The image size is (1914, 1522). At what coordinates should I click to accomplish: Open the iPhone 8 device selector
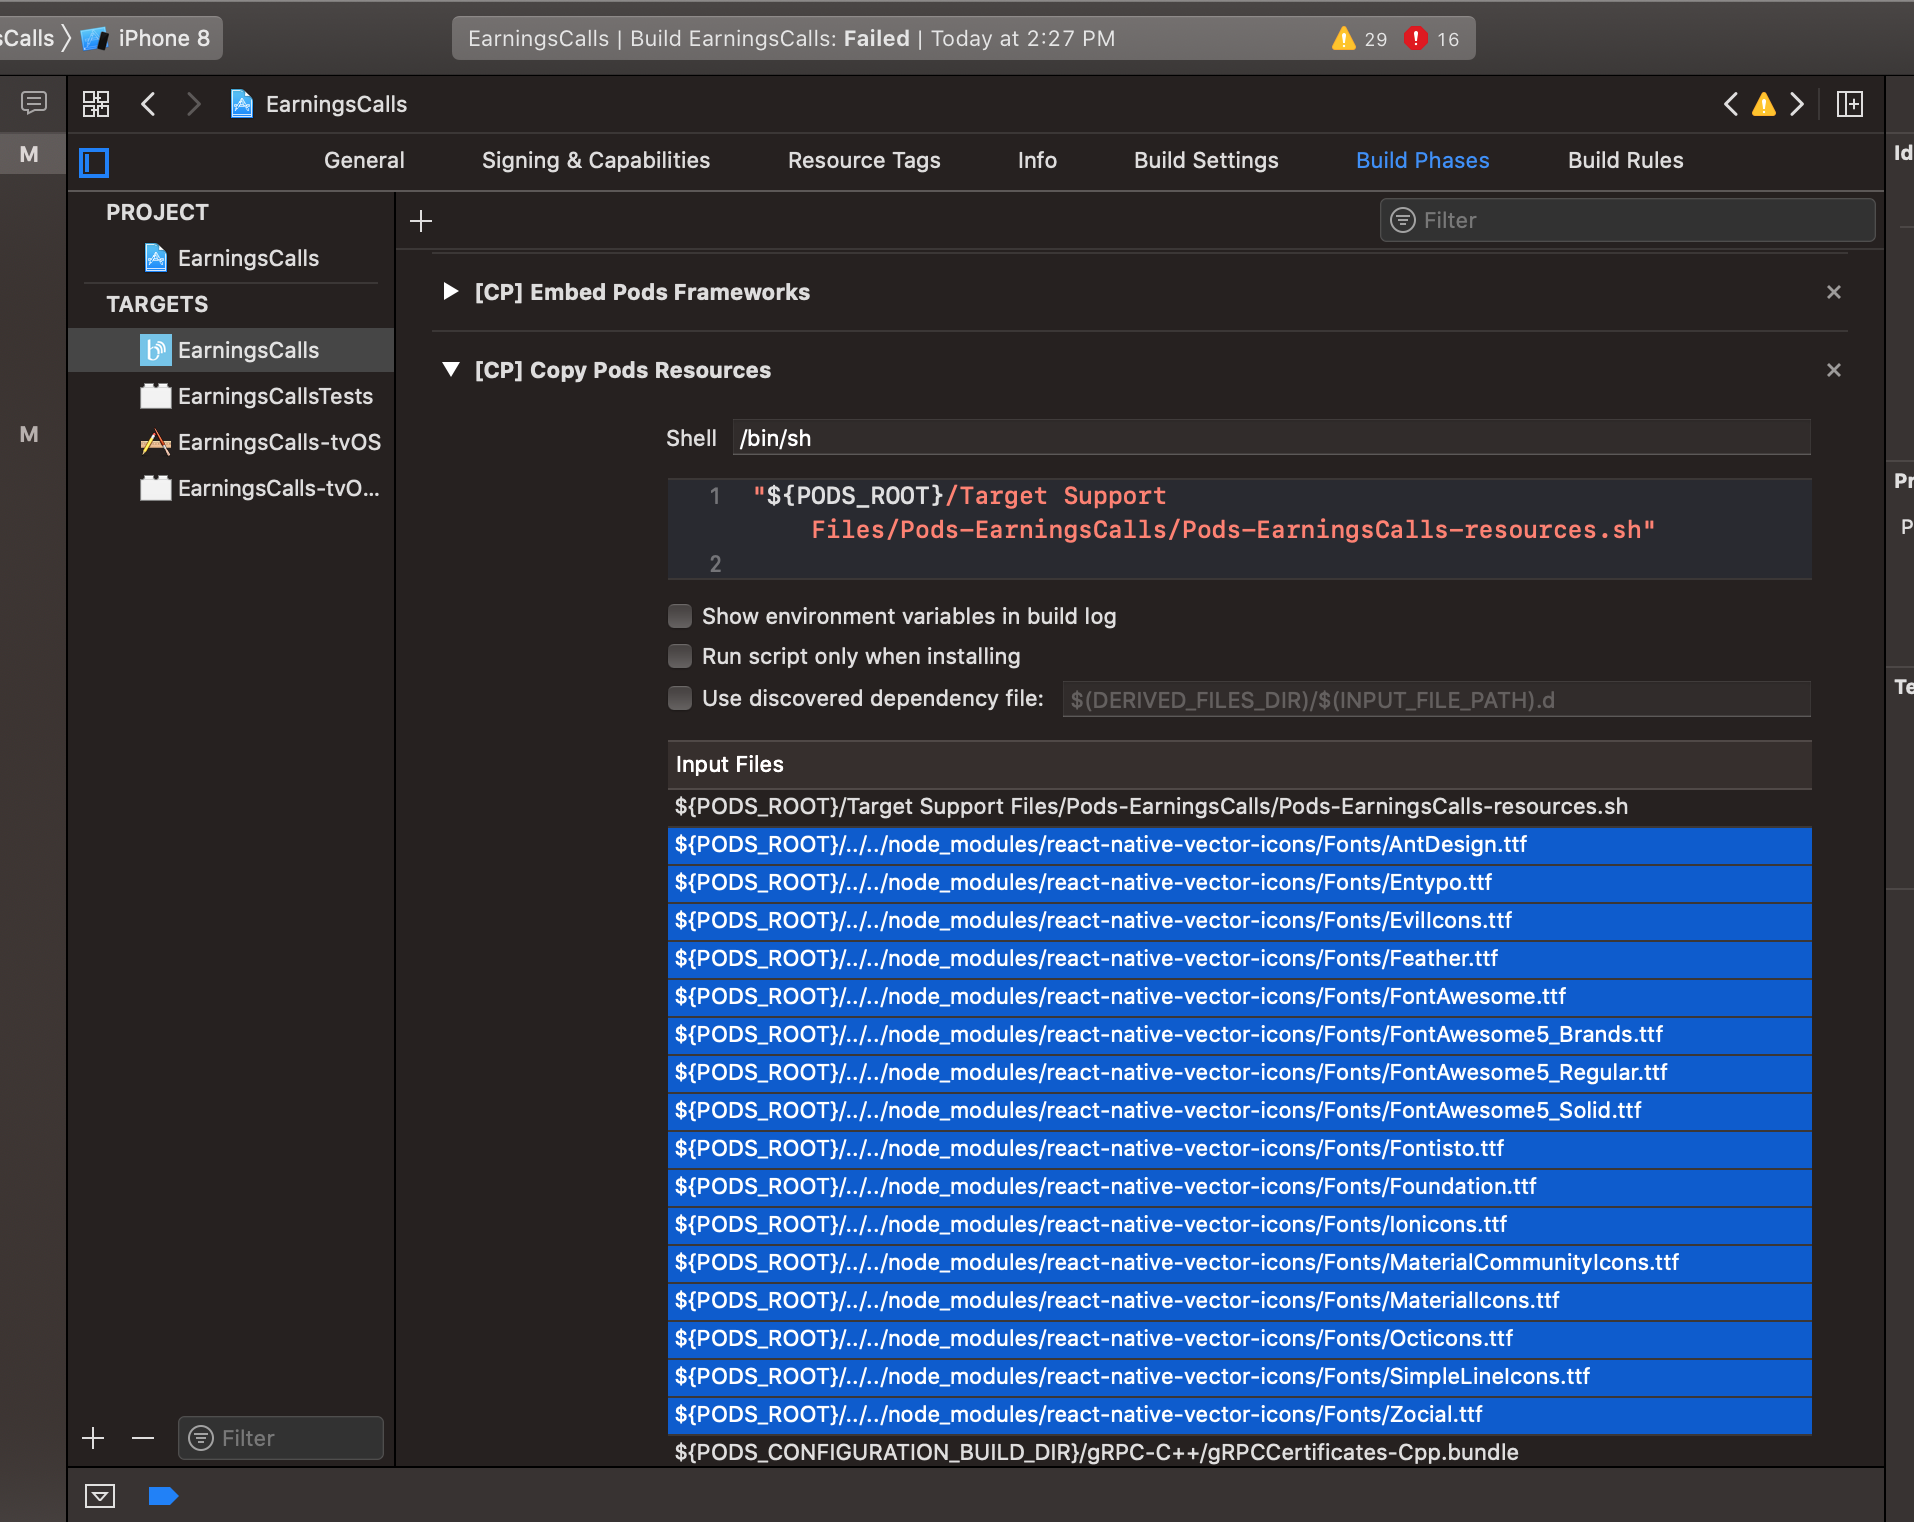pyautogui.click(x=150, y=38)
